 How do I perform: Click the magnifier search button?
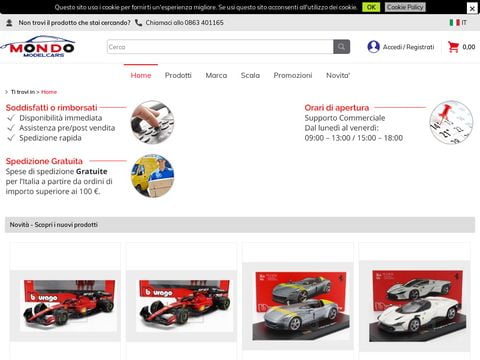click(x=341, y=47)
